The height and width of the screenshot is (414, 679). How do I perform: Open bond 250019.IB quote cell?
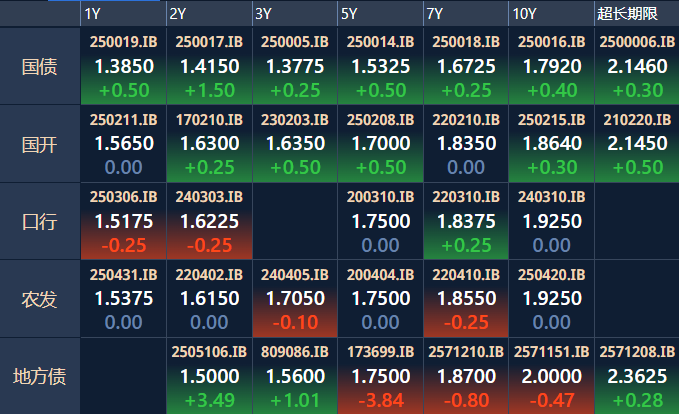point(122,66)
